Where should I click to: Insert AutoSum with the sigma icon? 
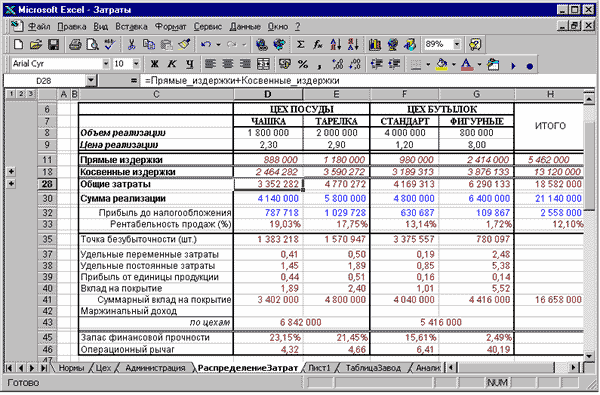301,45
